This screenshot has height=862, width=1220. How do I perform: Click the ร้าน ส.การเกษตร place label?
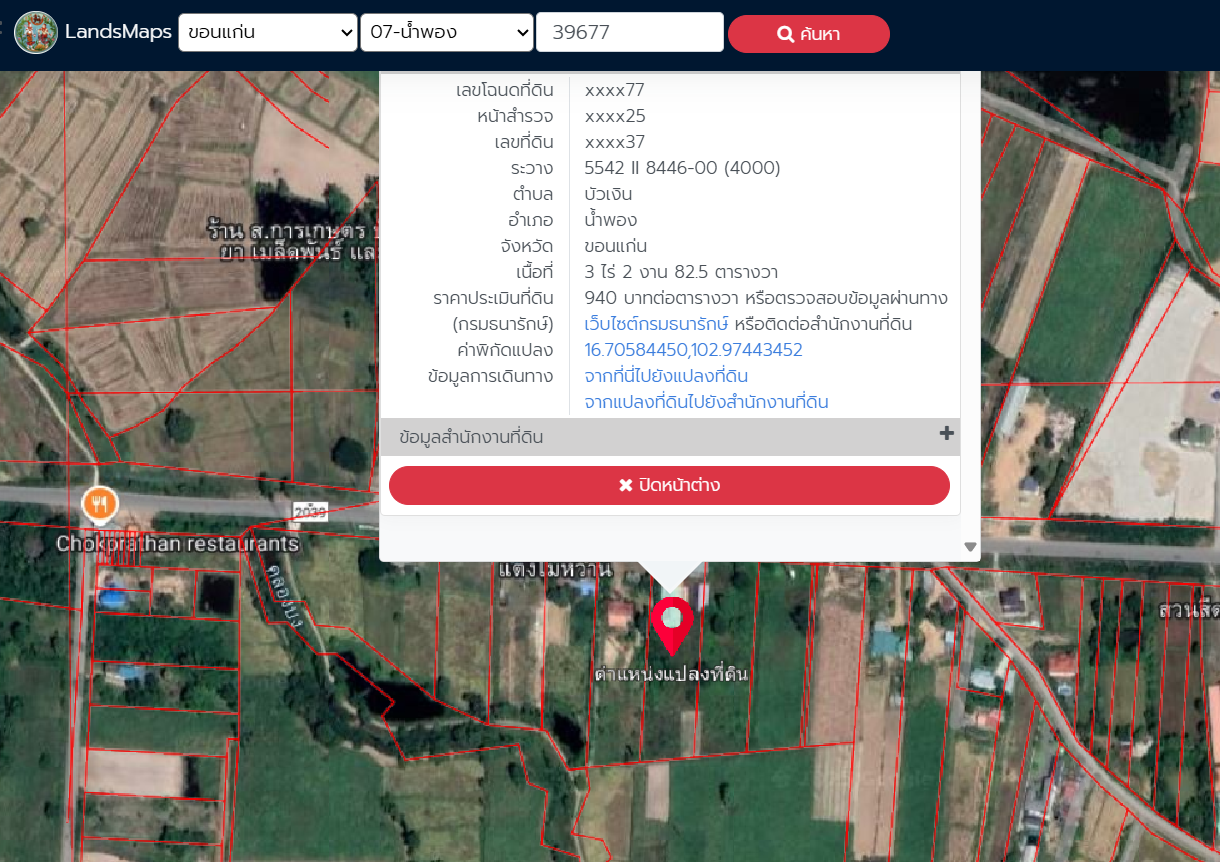click(290, 229)
